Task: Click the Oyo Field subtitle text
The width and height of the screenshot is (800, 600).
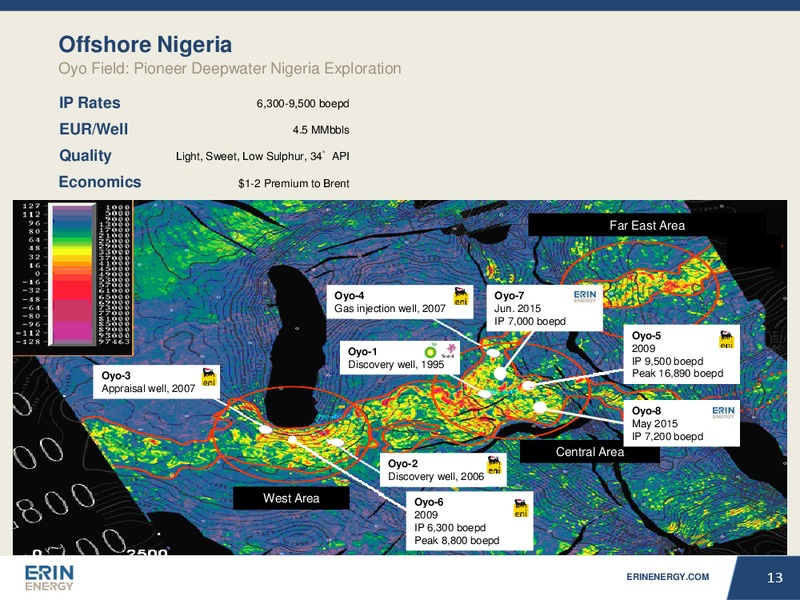Action: (230, 68)
